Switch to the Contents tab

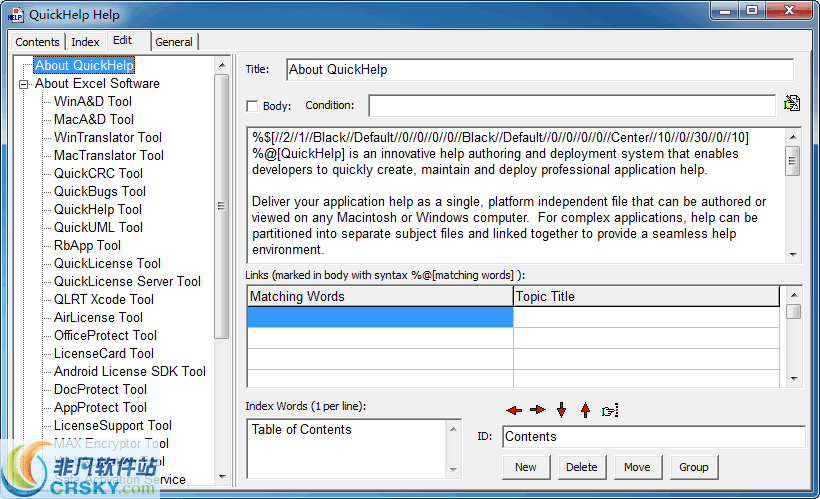37,42
